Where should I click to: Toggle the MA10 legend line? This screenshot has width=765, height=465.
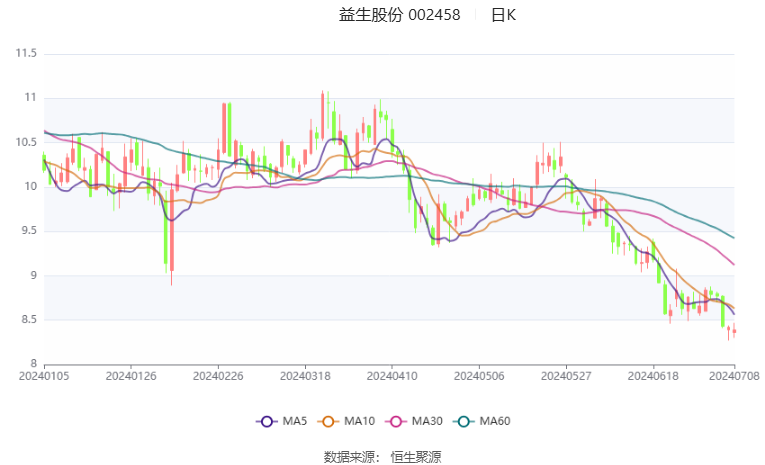coord(346,421)
